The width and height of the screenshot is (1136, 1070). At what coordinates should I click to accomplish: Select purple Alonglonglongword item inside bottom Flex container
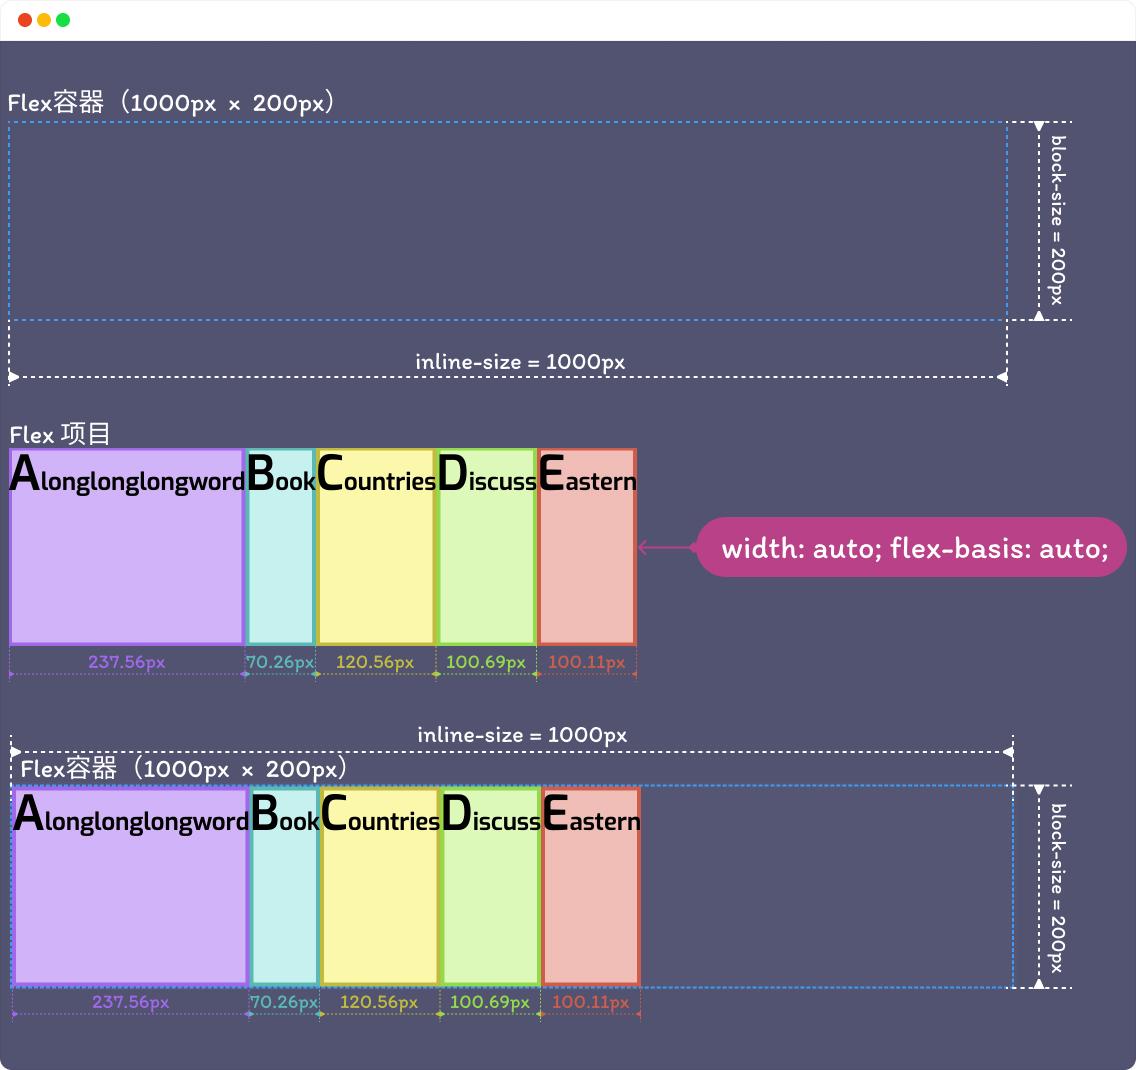[131, 900]
